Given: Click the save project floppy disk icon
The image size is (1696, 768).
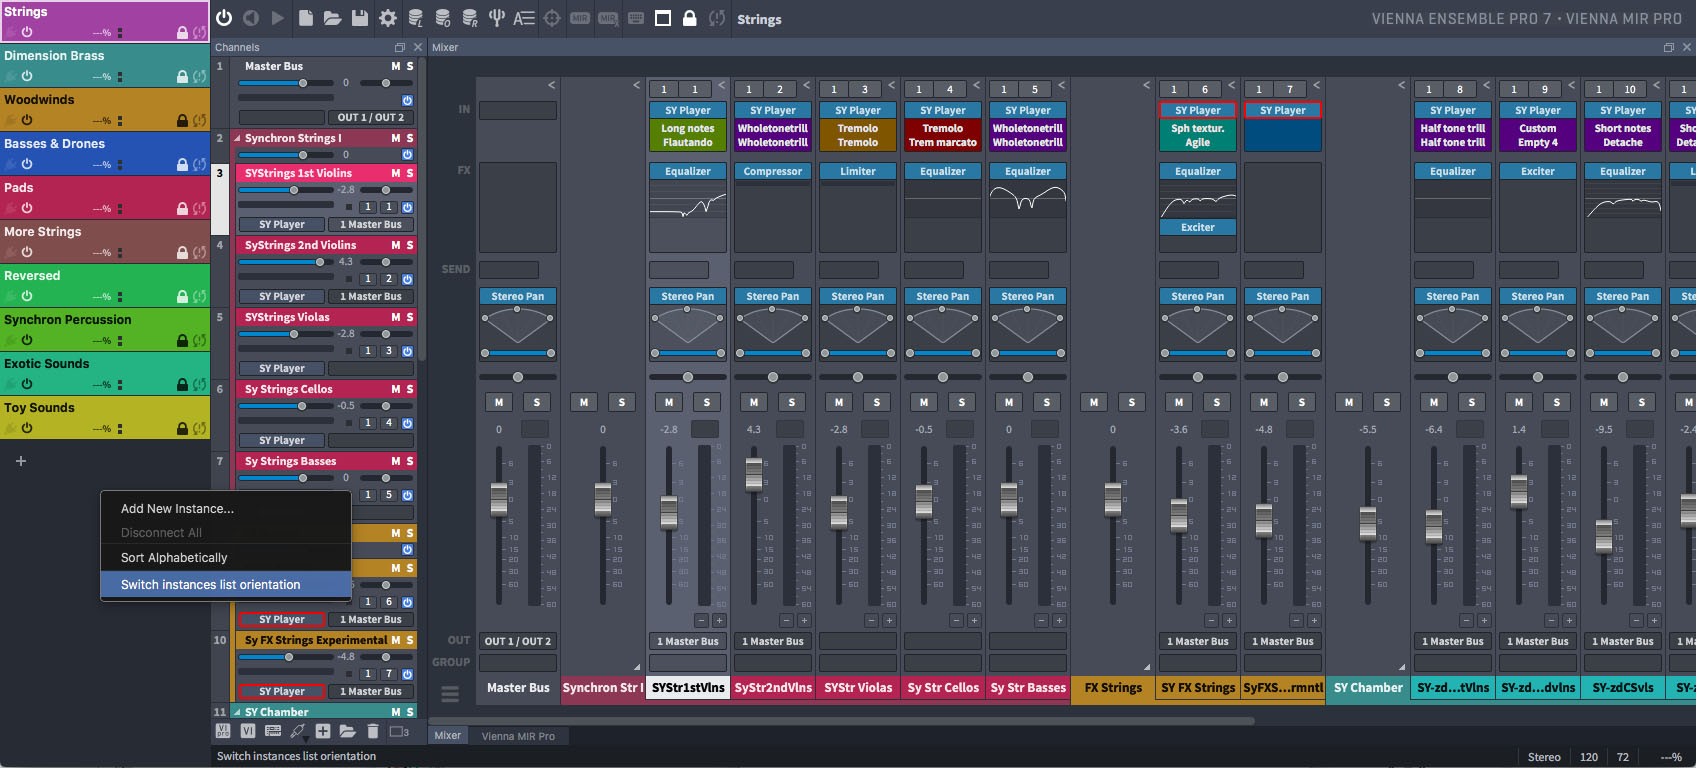Looking at the screenshot, I should click(360, 18).
